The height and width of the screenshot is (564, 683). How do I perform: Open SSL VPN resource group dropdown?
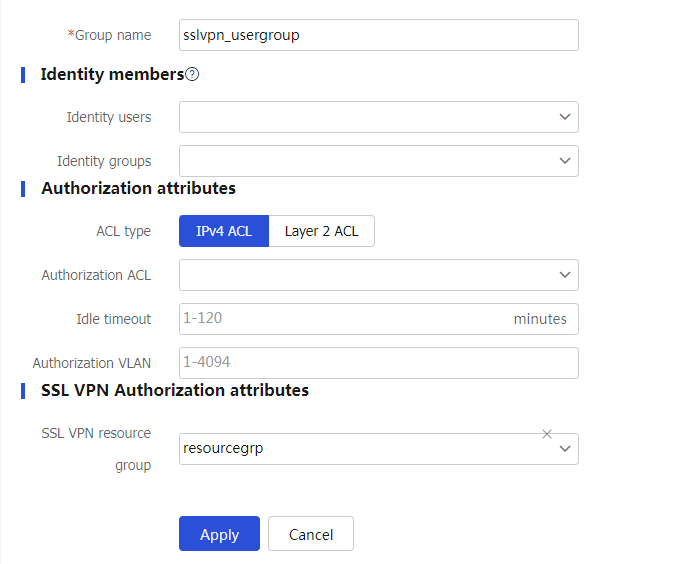(x=379, y=449)
